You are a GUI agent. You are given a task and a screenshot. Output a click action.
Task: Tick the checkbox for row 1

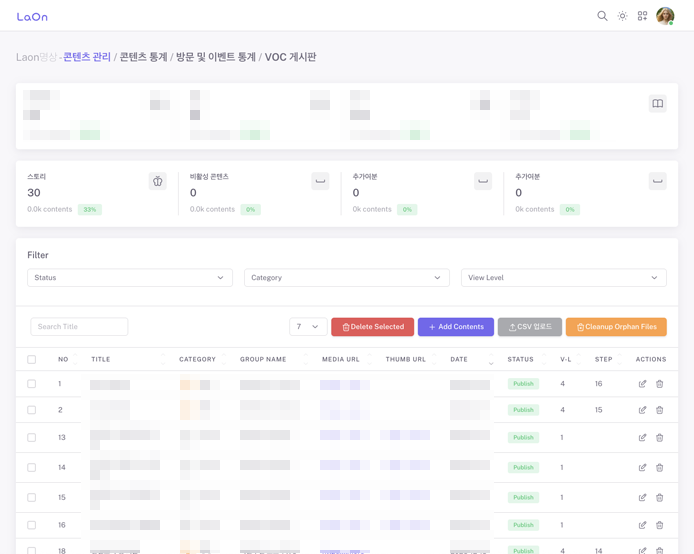32,384
